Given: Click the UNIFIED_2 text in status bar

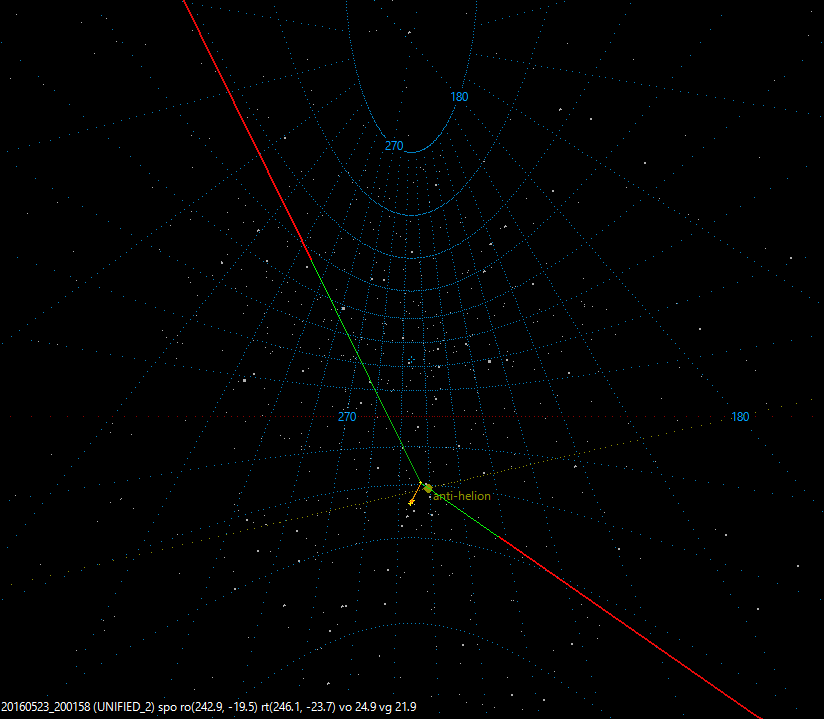Looking at the screenshot, I should tap(125, 704).
